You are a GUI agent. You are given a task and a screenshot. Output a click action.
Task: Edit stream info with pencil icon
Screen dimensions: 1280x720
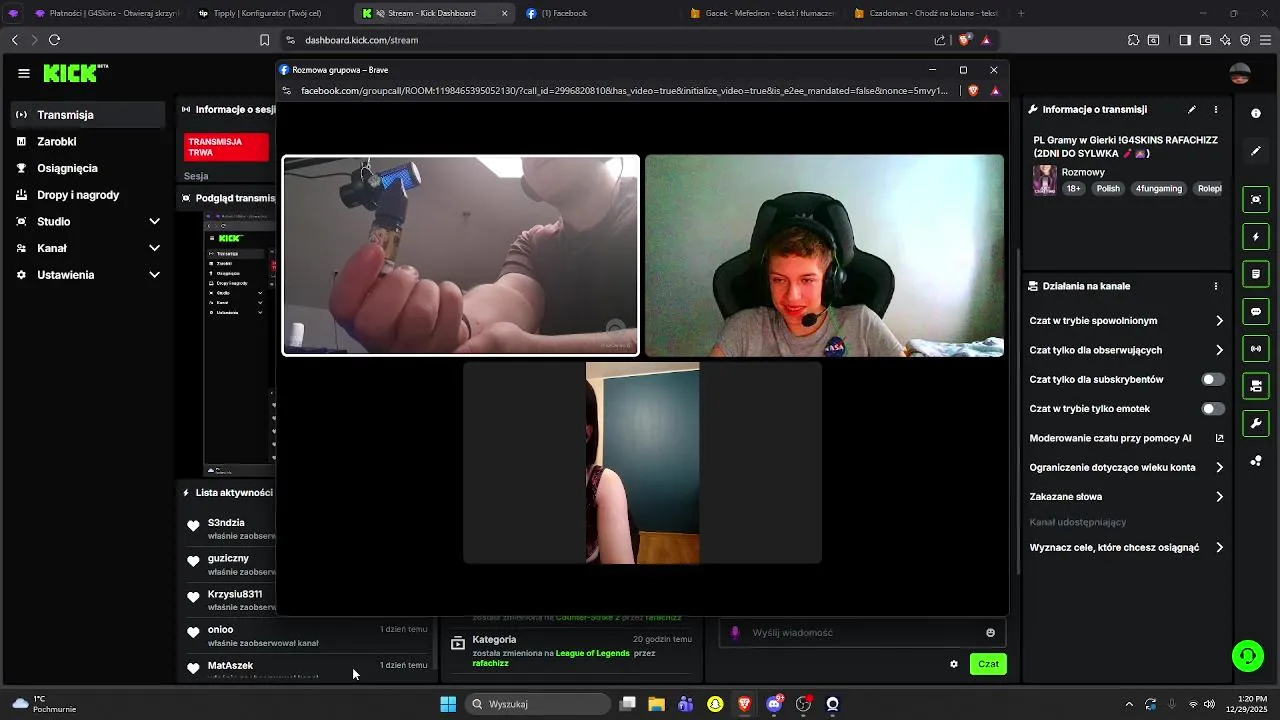coord(1191,109)
